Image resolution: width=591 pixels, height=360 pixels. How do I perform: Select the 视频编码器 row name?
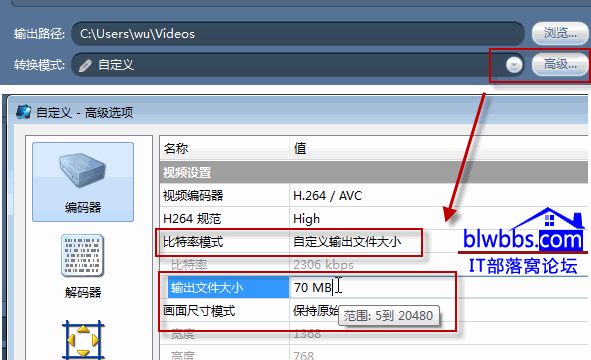[193, 196]
